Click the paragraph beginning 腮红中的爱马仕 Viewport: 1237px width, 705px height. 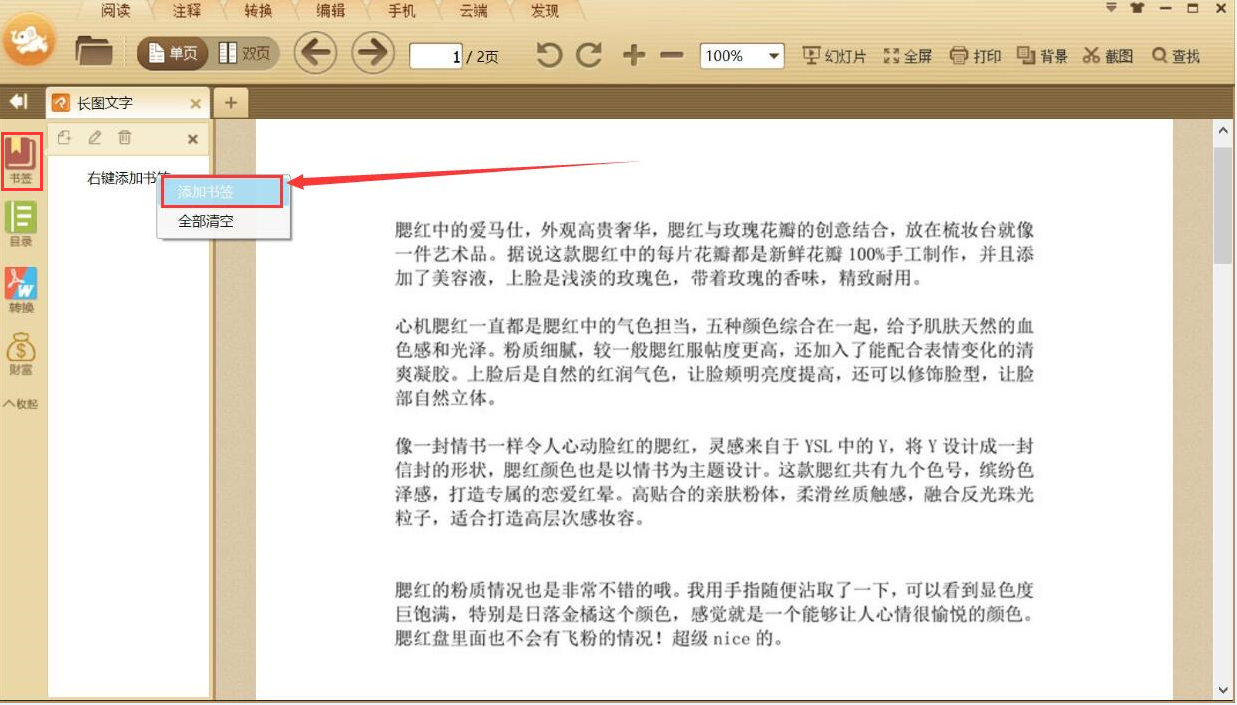pyautogui.click(x=714, y=254)
